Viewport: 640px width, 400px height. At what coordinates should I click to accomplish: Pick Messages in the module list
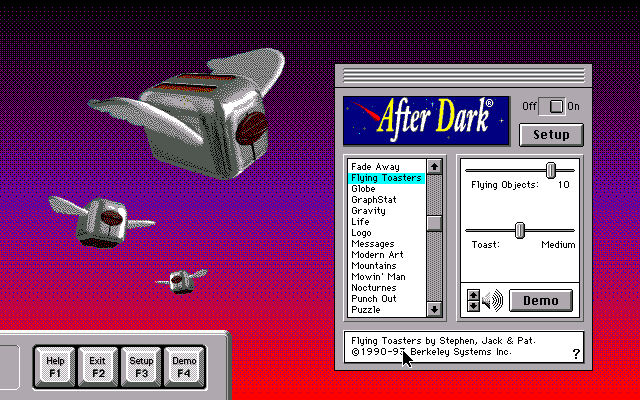point(386,244)
